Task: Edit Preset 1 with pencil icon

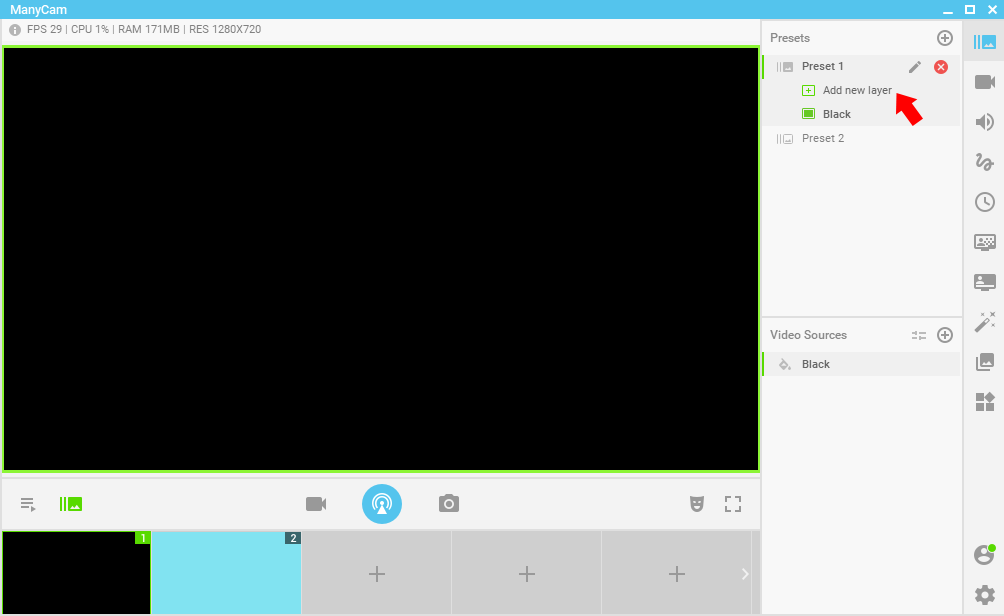Action: pos(914,67)
